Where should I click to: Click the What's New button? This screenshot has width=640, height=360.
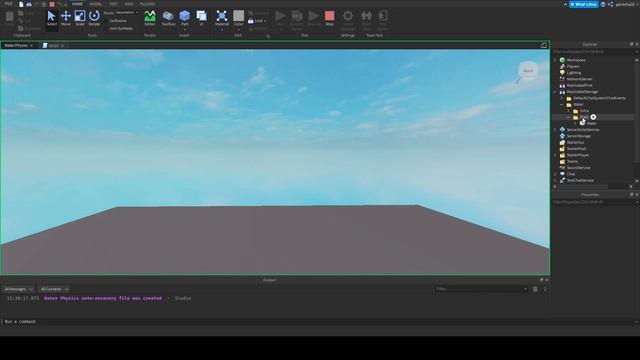pos(584,4)
